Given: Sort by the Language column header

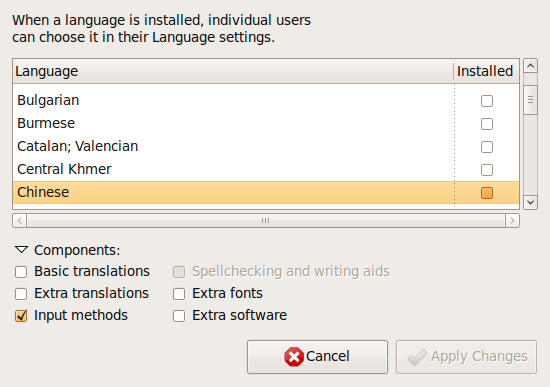Looking at the screenshot, I should click(x=233, y=71).
